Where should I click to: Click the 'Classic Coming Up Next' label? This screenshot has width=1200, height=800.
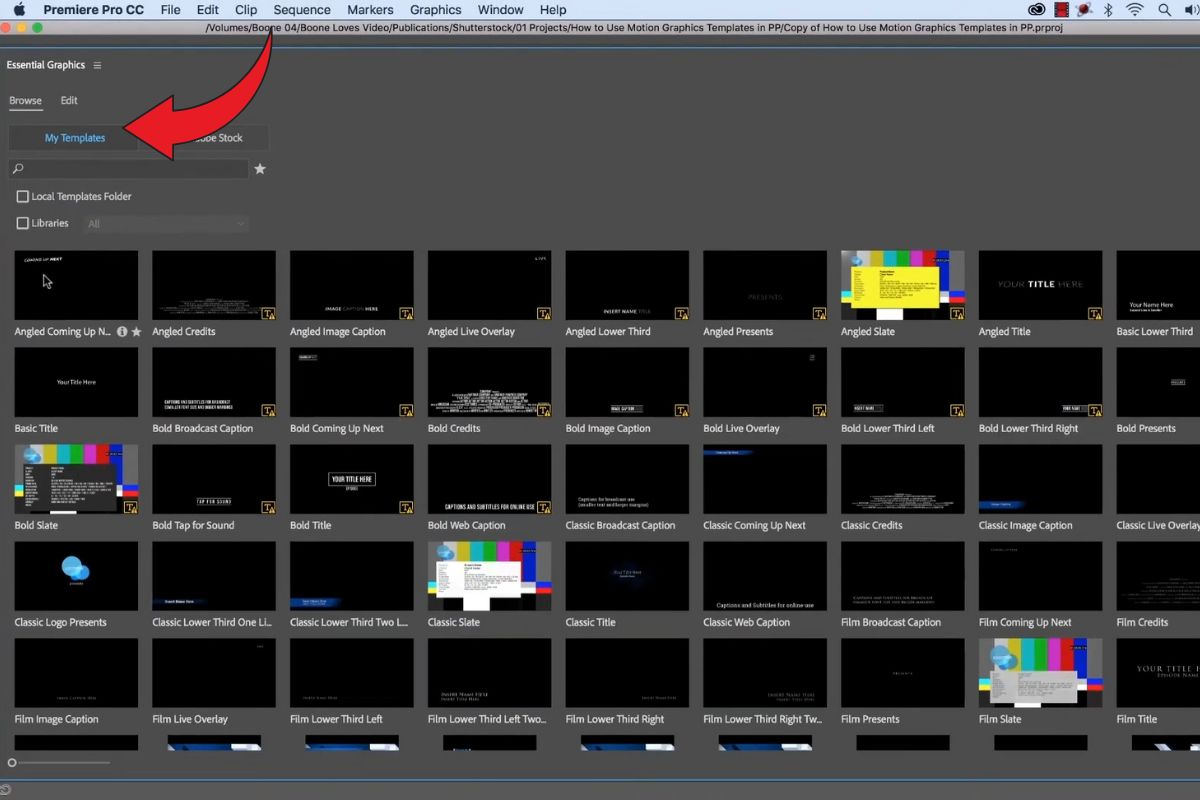point(754,526)
